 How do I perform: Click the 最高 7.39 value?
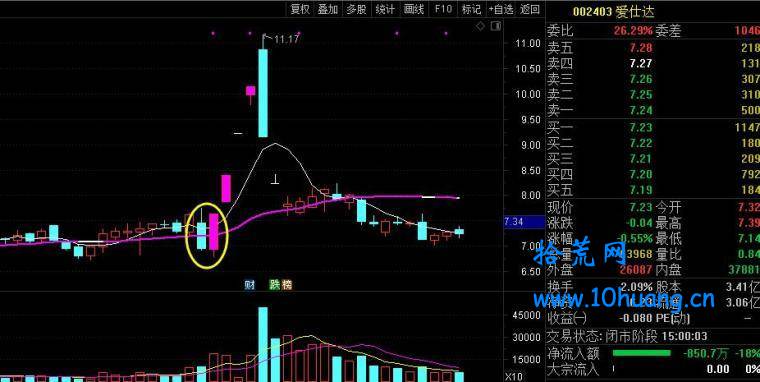coord(748,223)
